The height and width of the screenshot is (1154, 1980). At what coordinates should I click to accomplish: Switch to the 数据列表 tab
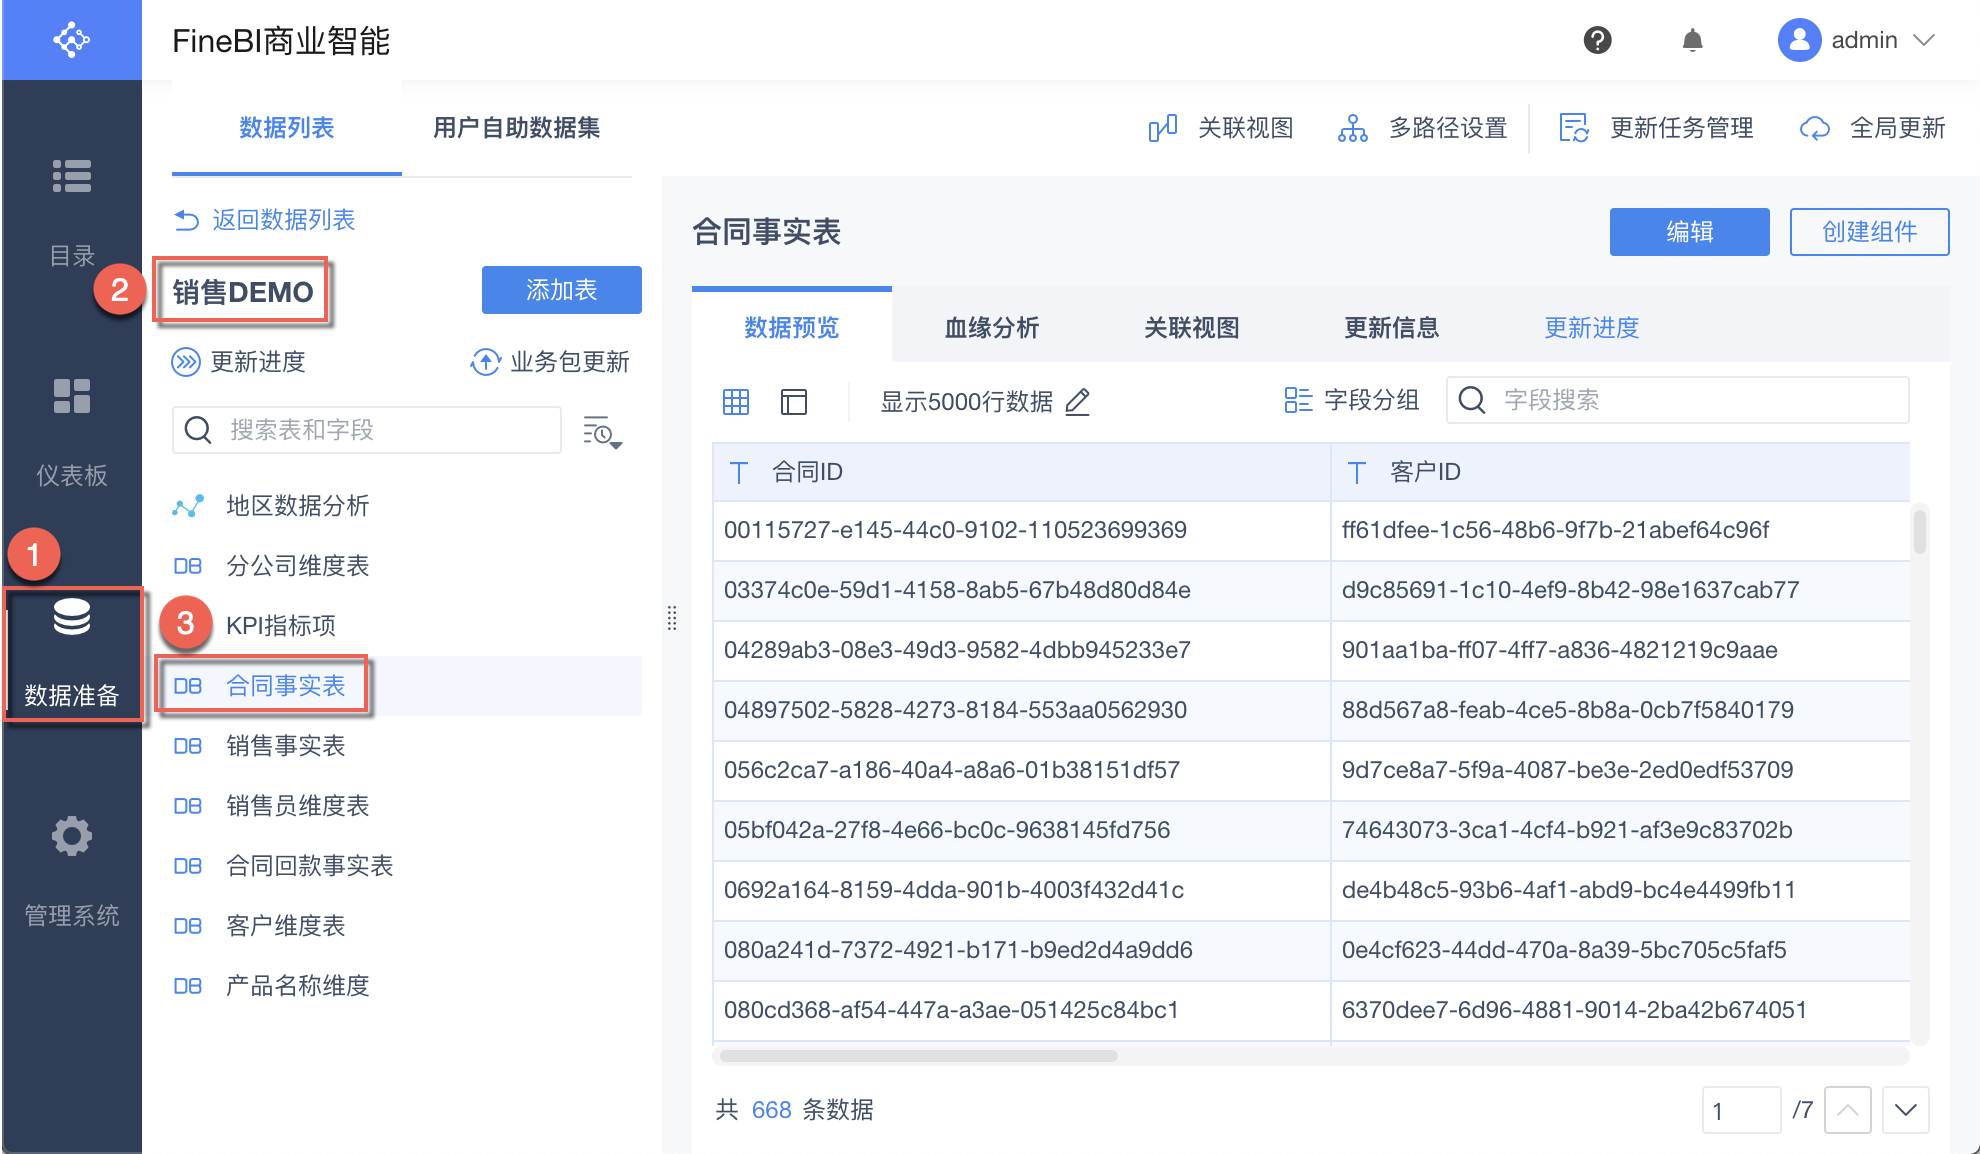point(287,128)
